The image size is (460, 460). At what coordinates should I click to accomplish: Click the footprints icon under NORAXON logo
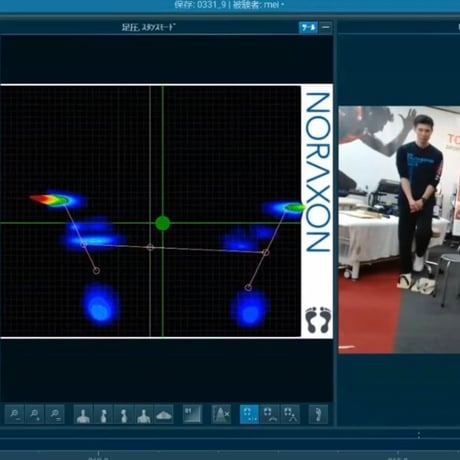click(318, 319)
